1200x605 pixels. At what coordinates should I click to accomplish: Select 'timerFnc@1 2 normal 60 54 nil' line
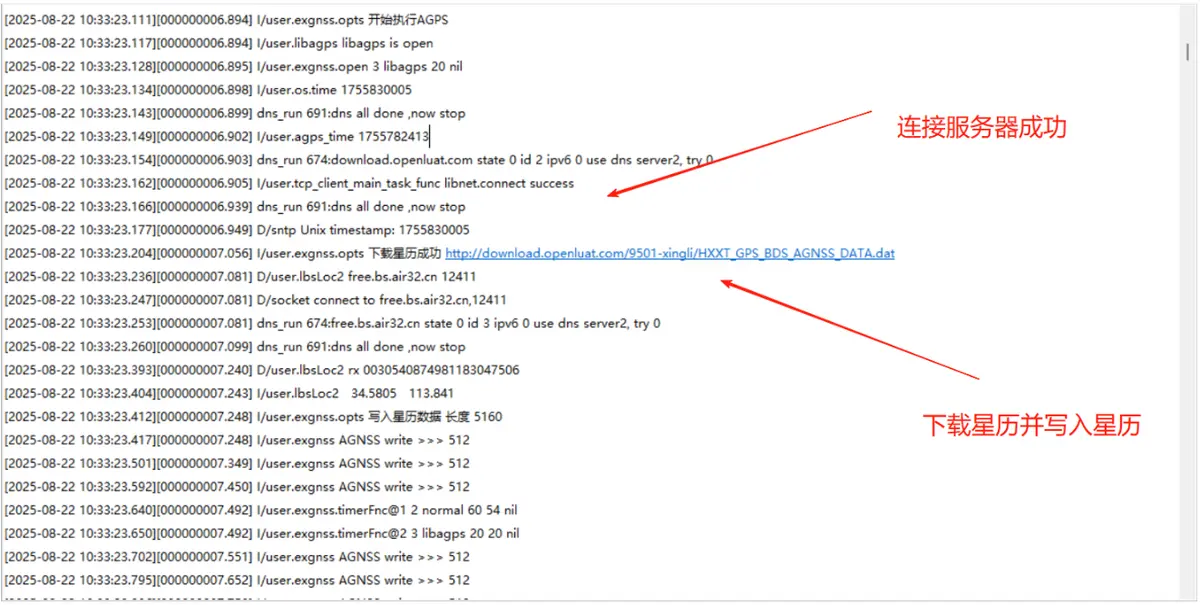coord(261,510)
